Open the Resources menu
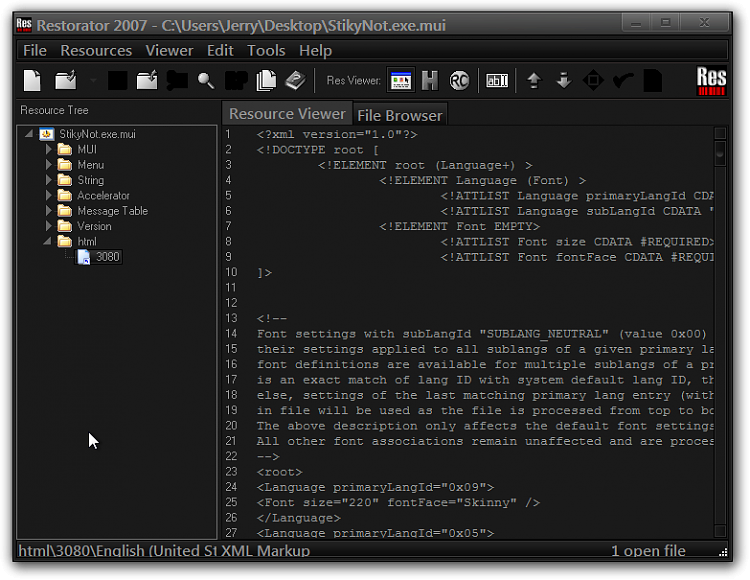The image size is (750, 580). tap(96, 50)
